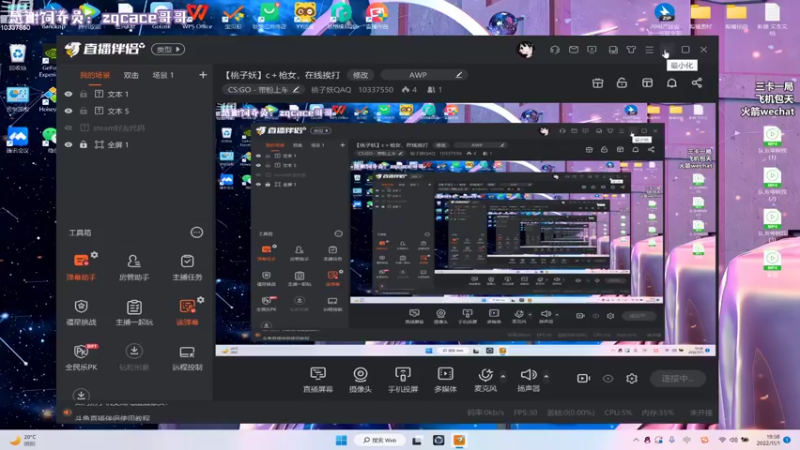Open the share icon in header
The width and height of the screenshot is (800, 450).
click(x=696, y=83)
